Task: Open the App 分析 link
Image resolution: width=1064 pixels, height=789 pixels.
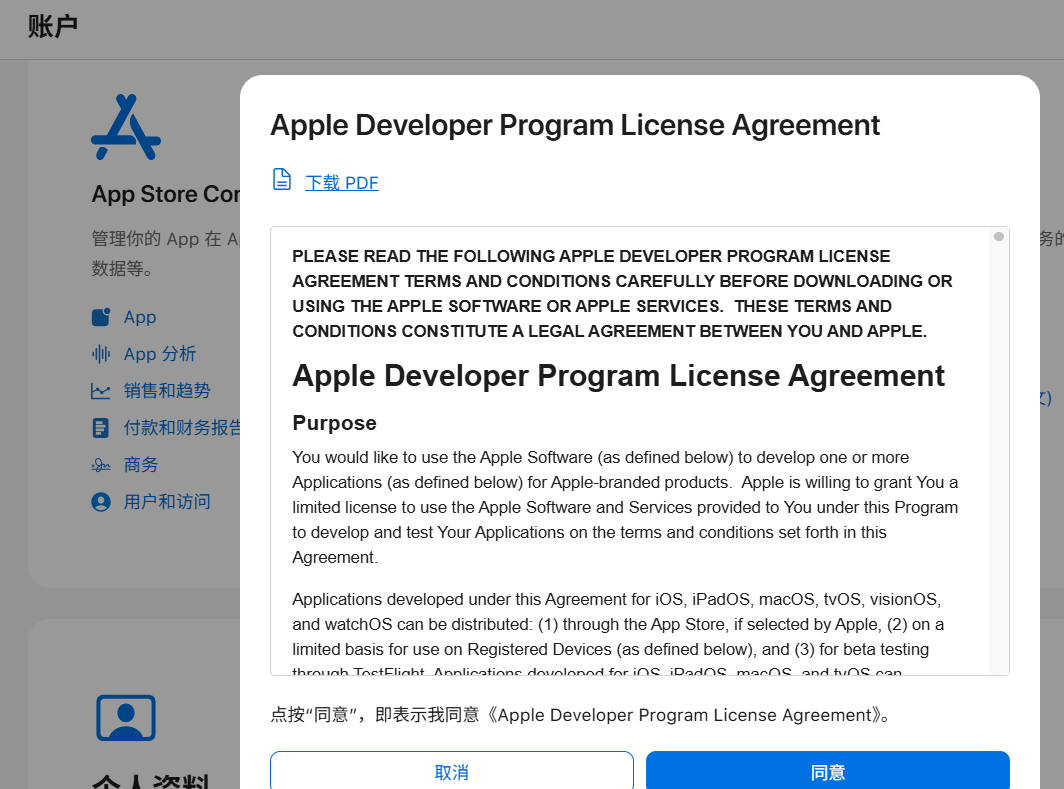Action: point(159,353)
